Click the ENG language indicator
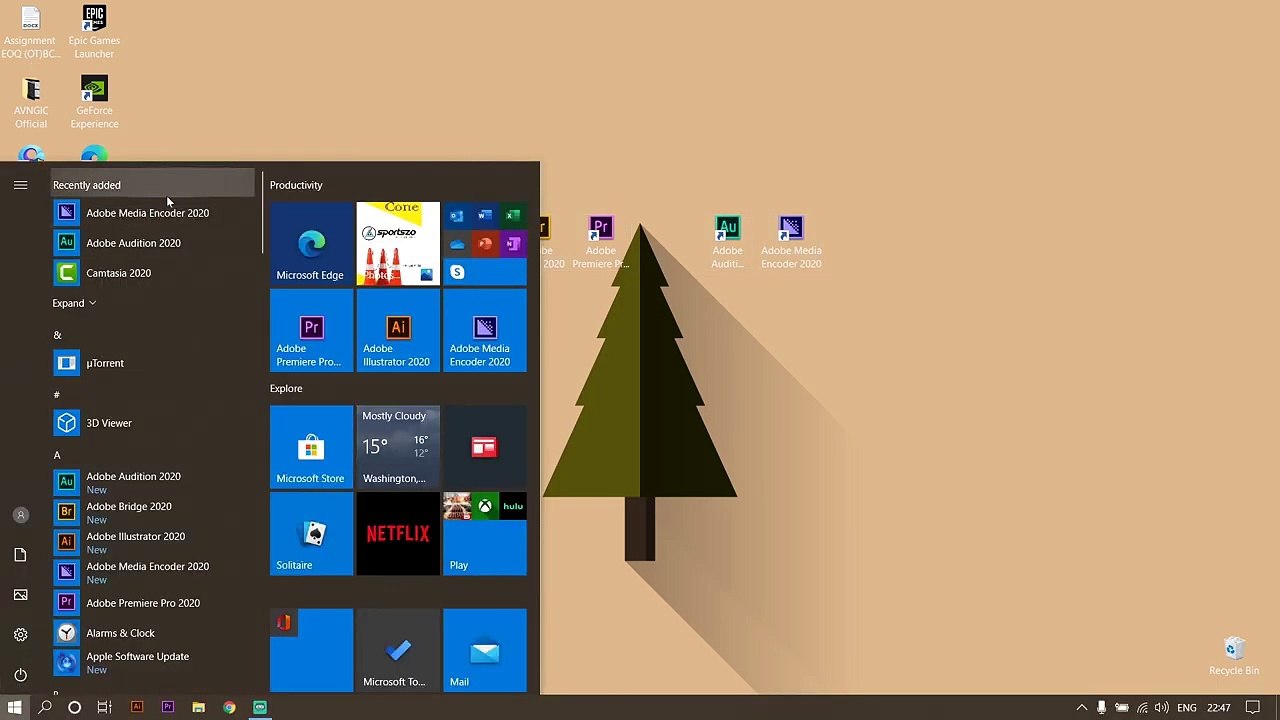 tap(1187, 708)
